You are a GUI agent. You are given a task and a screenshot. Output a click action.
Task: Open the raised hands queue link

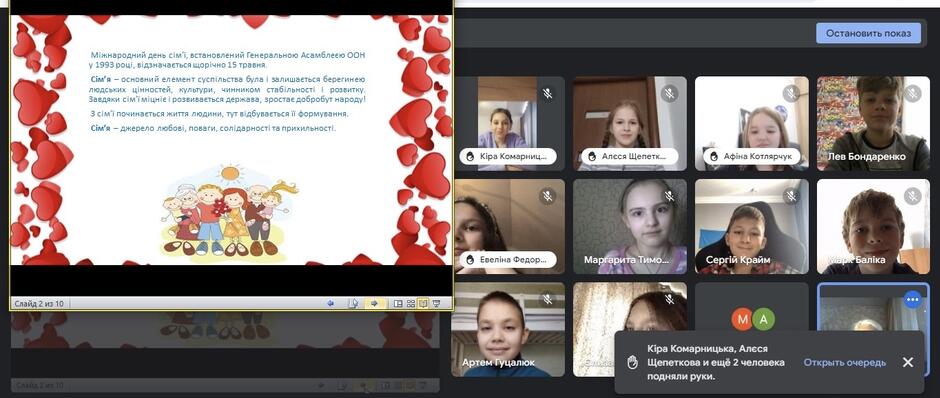[x=845, y=363]
